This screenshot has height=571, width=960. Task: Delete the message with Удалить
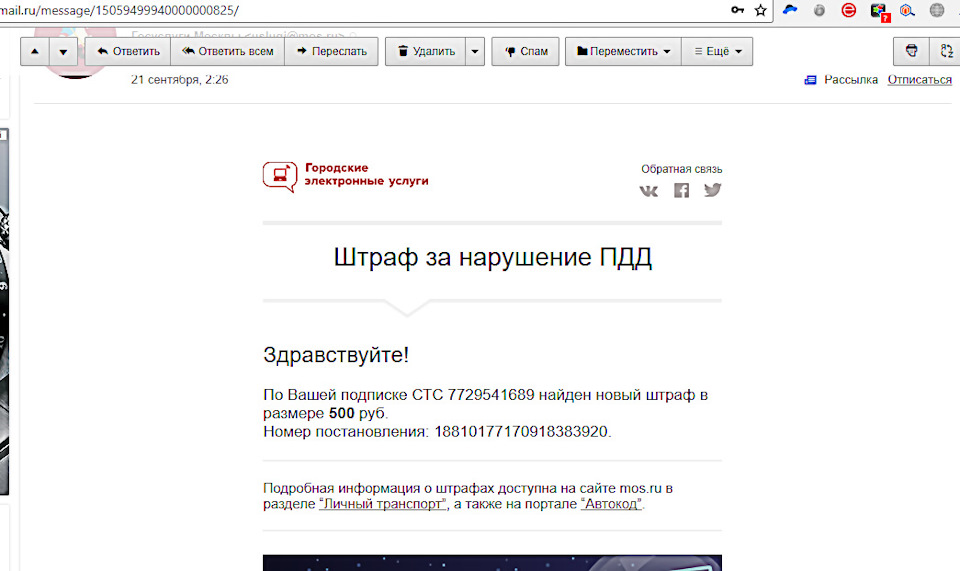click(x=425, y=52)
